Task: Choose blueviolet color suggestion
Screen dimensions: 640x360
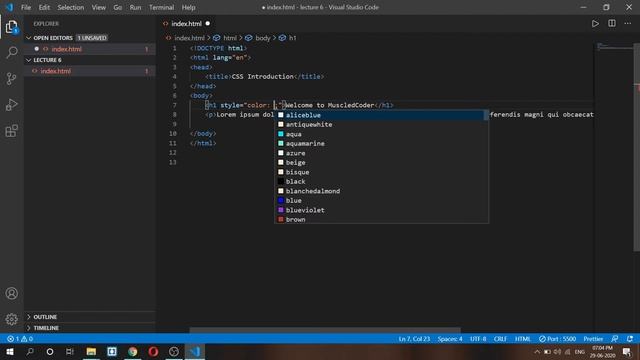Action: (381, 210)
